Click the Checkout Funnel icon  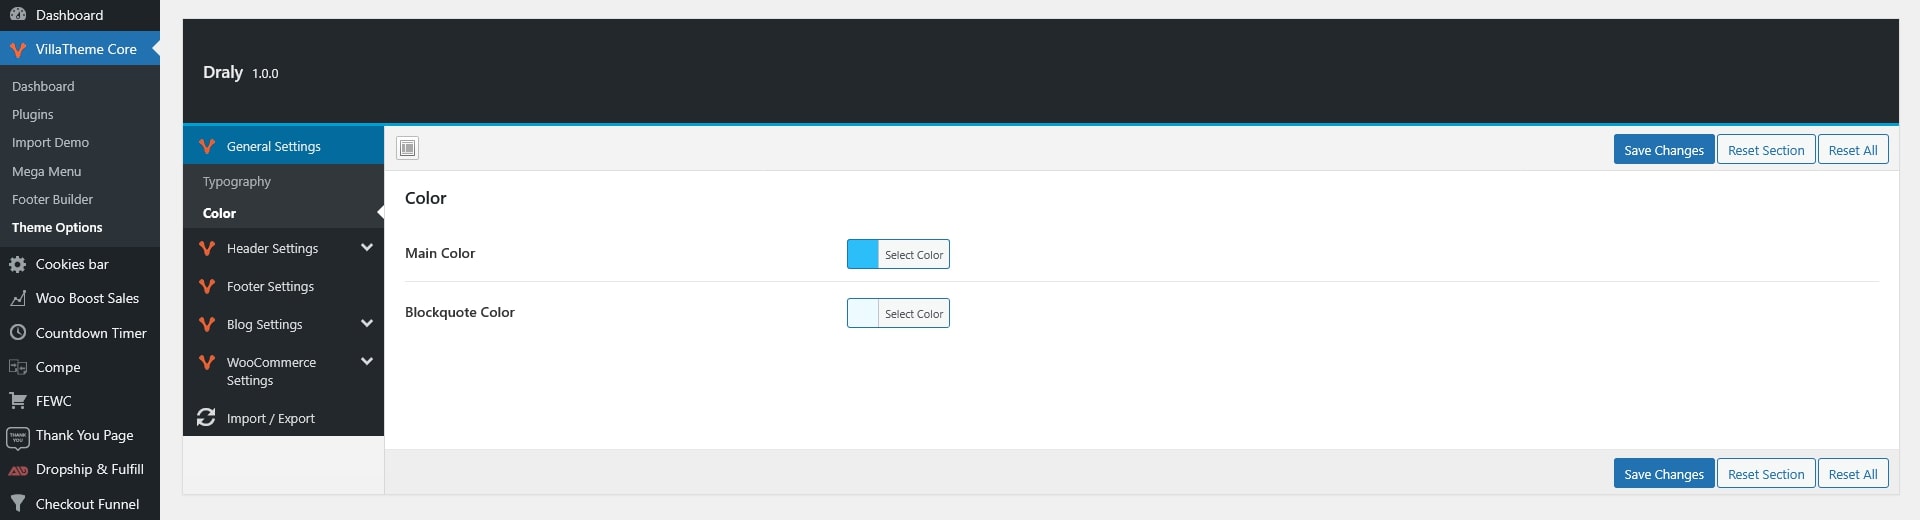point(17,504)
